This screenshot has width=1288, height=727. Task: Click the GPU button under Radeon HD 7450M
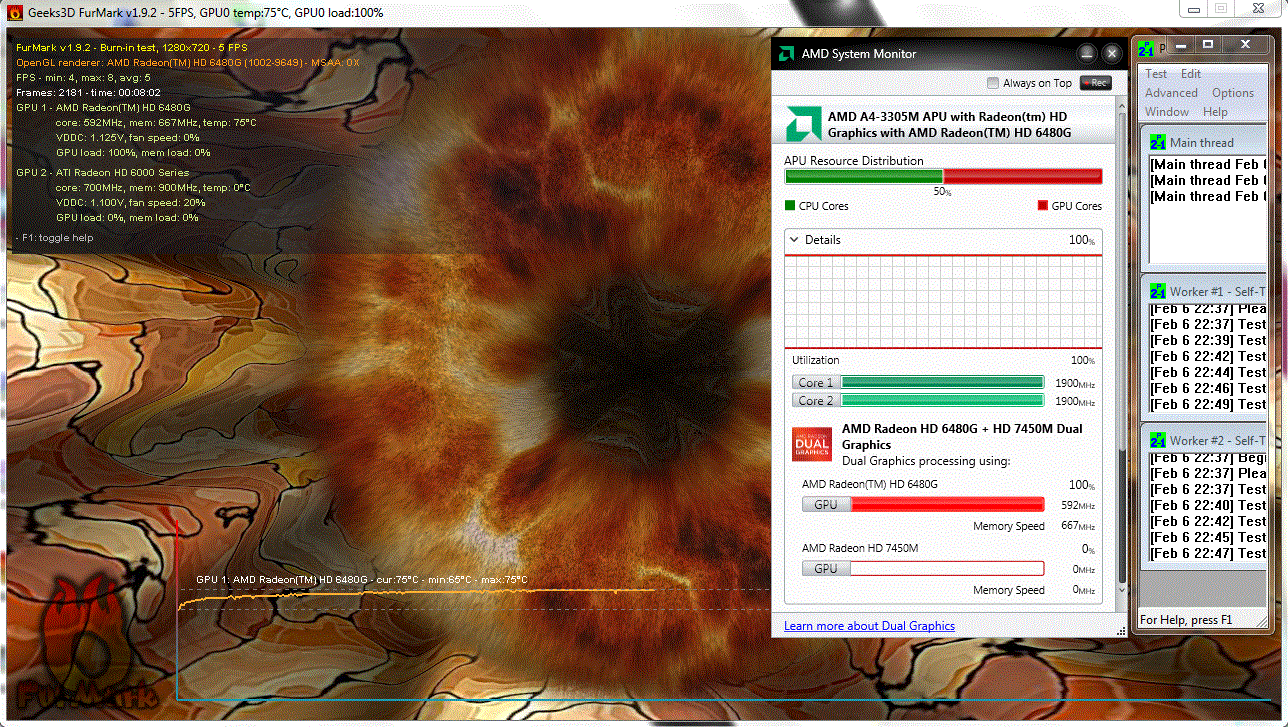pos(826,568)
